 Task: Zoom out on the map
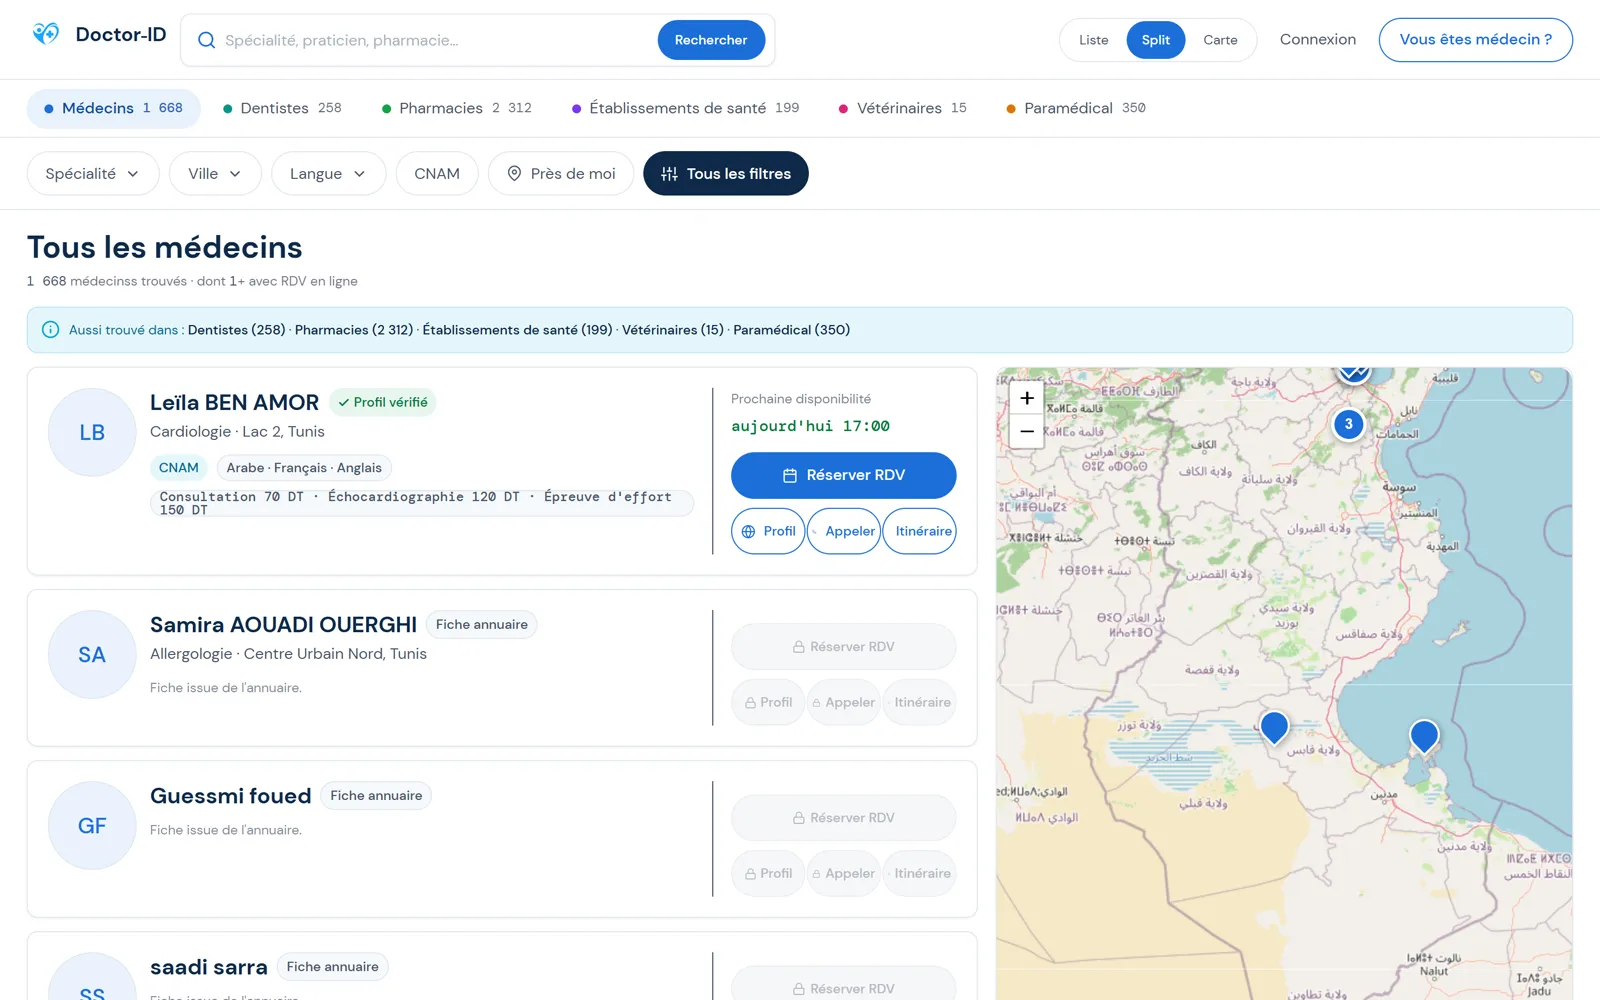coord(1026,431)
